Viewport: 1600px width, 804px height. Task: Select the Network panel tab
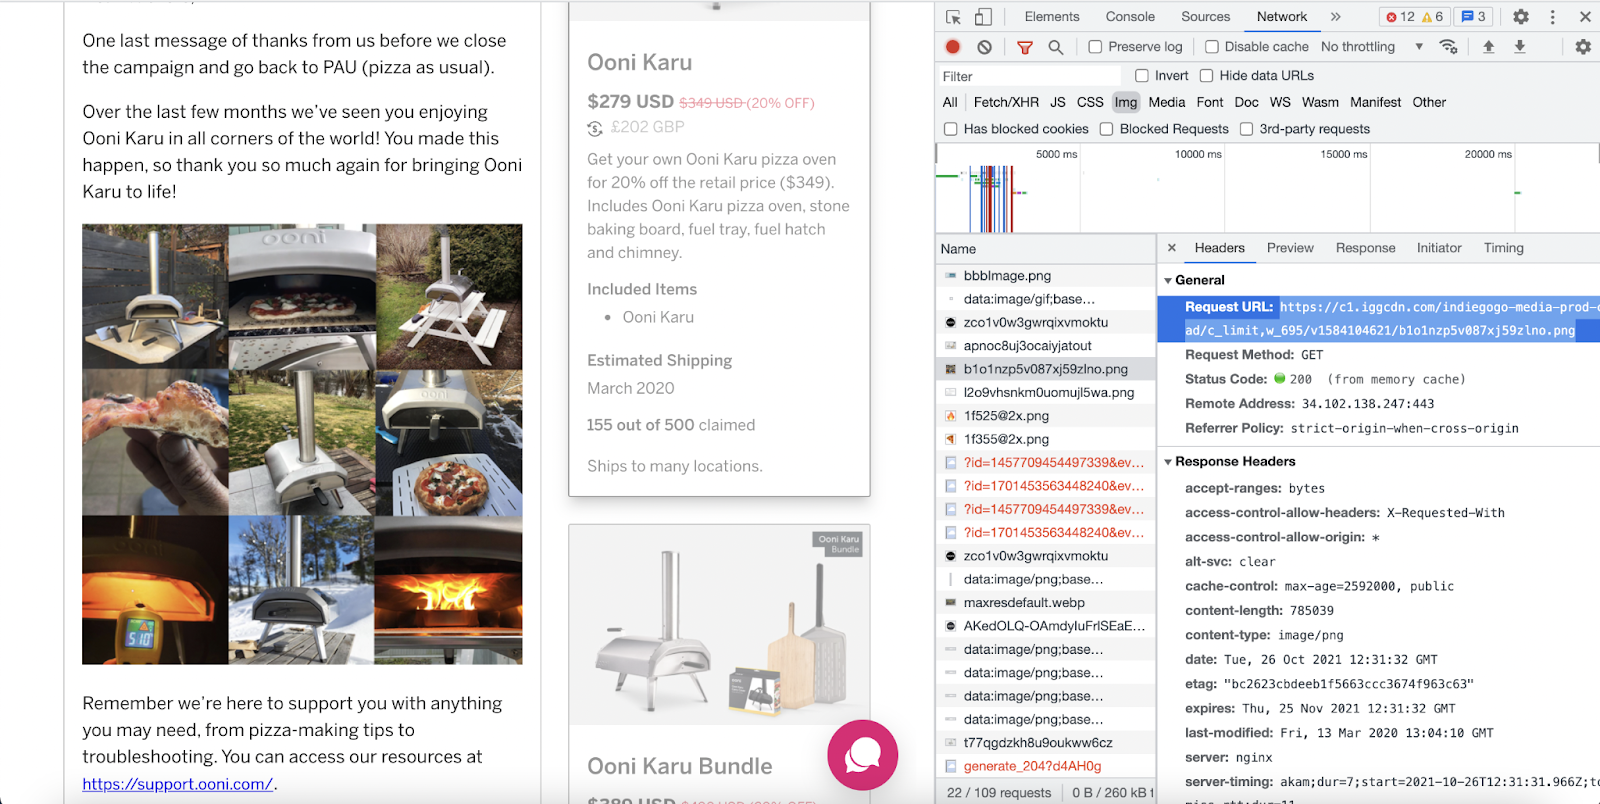pyautogui.click(x=1282, y=17)
